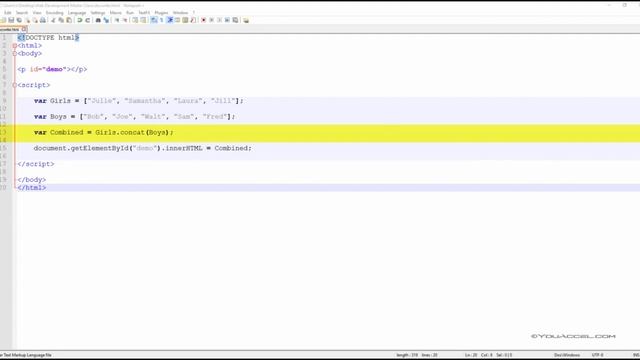
Task: Collapse the body tag fold marker
Action: 15,53
